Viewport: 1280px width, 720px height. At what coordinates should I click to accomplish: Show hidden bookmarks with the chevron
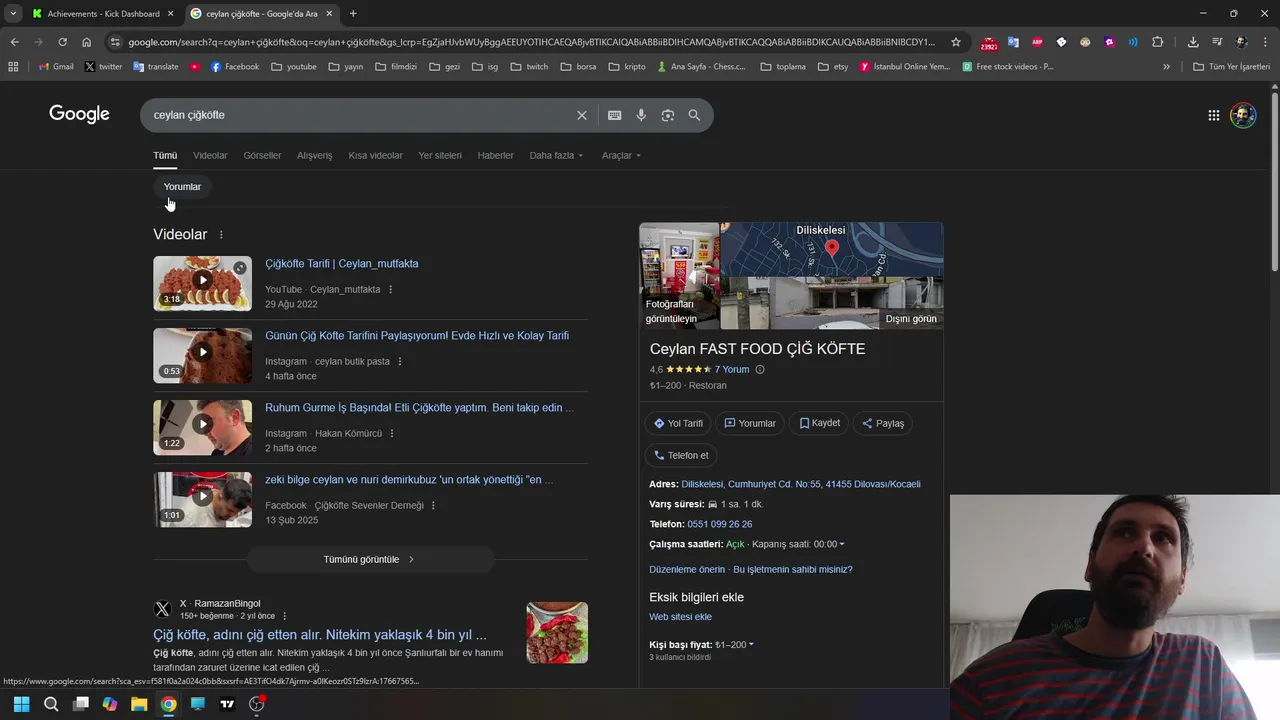pos(1166,67)
